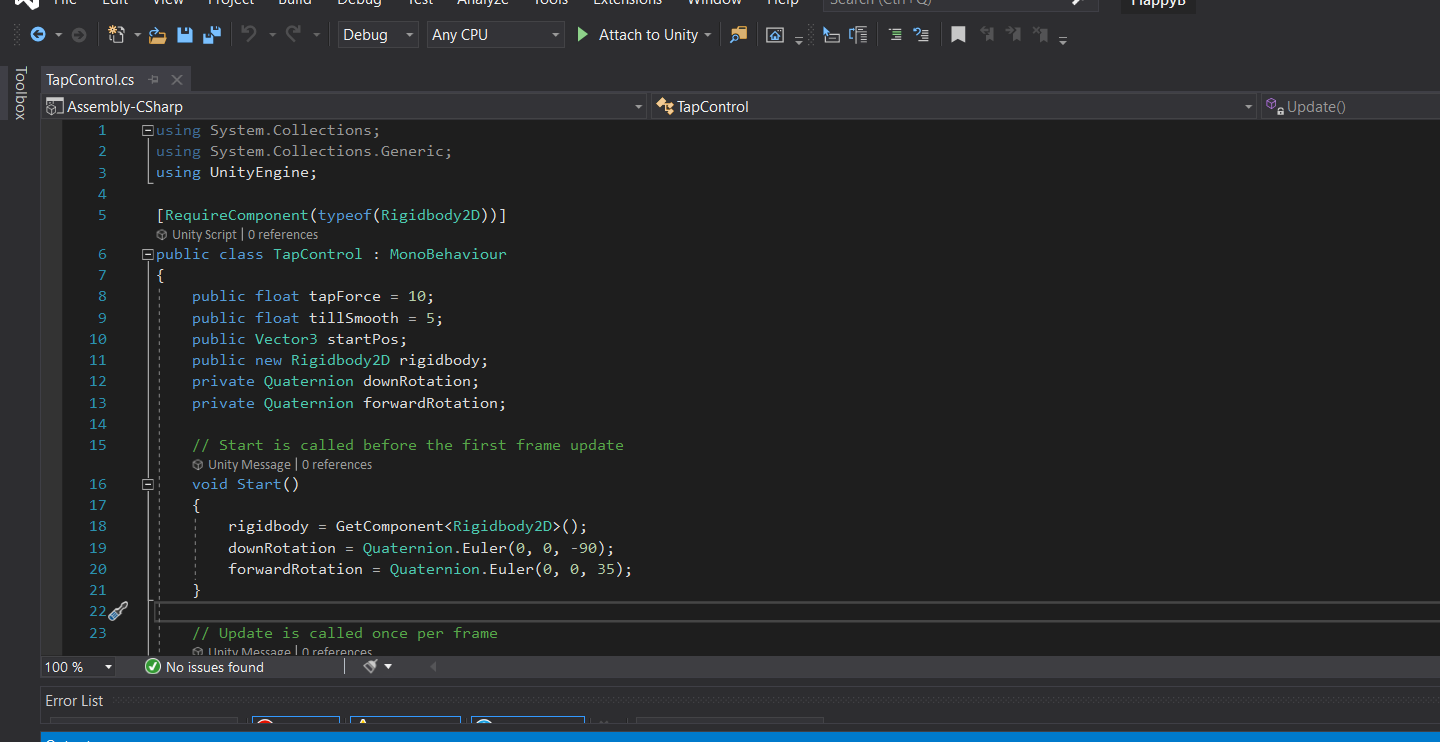Open a file with the folder icon
Image resolution: width=1440 pixels, height=742 pixels.
point(158,35)
